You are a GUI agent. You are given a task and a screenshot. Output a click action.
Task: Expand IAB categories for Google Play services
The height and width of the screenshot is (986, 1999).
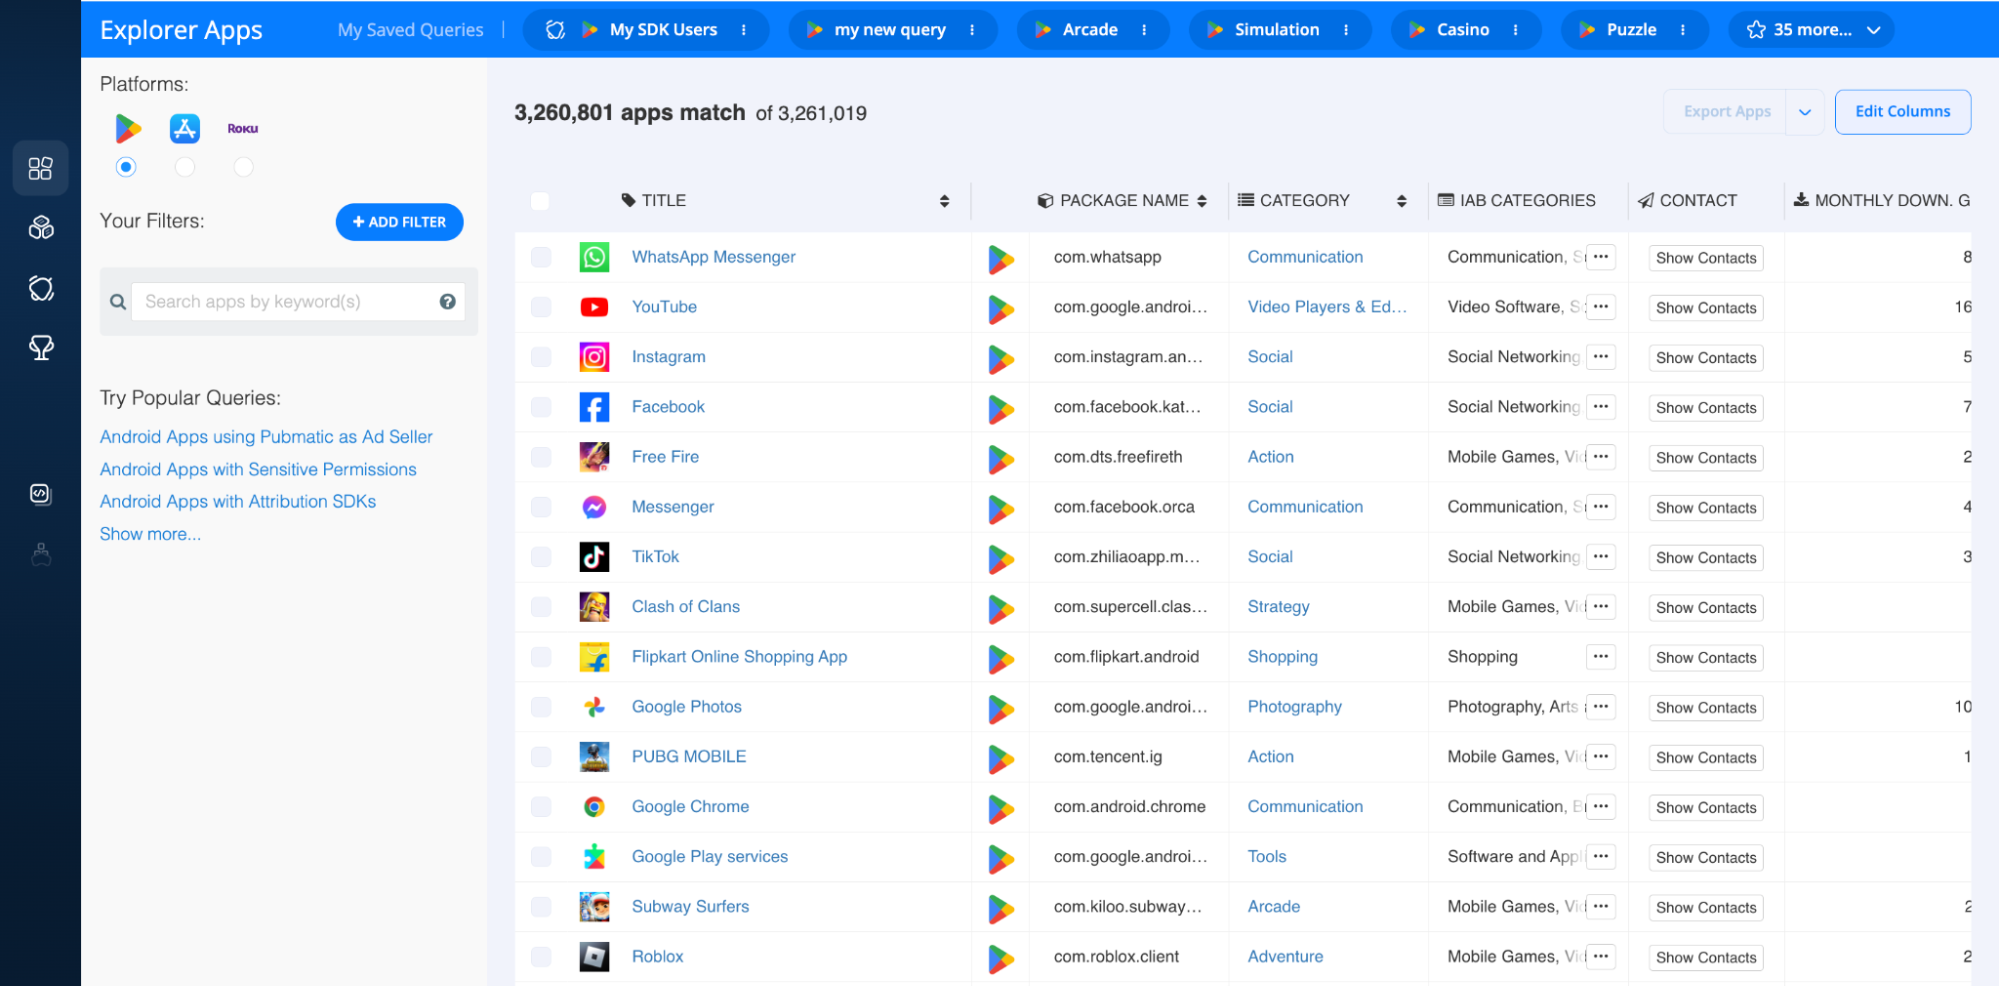[x=1601, y=857]
